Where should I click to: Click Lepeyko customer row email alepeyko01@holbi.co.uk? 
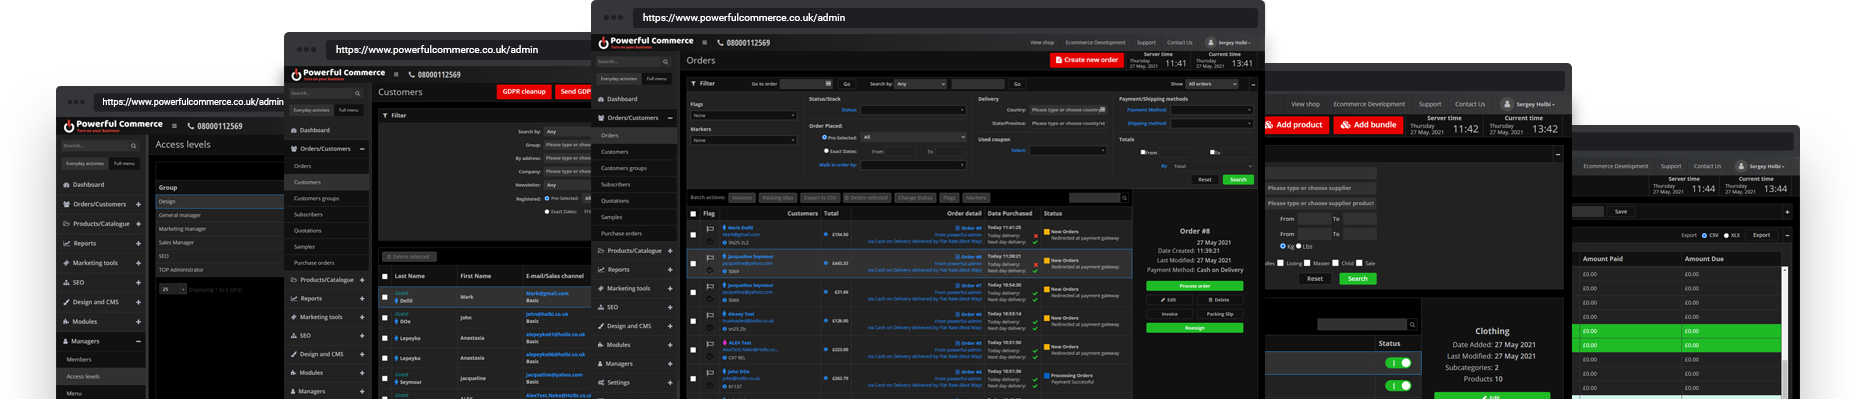(x=555, y=335)
